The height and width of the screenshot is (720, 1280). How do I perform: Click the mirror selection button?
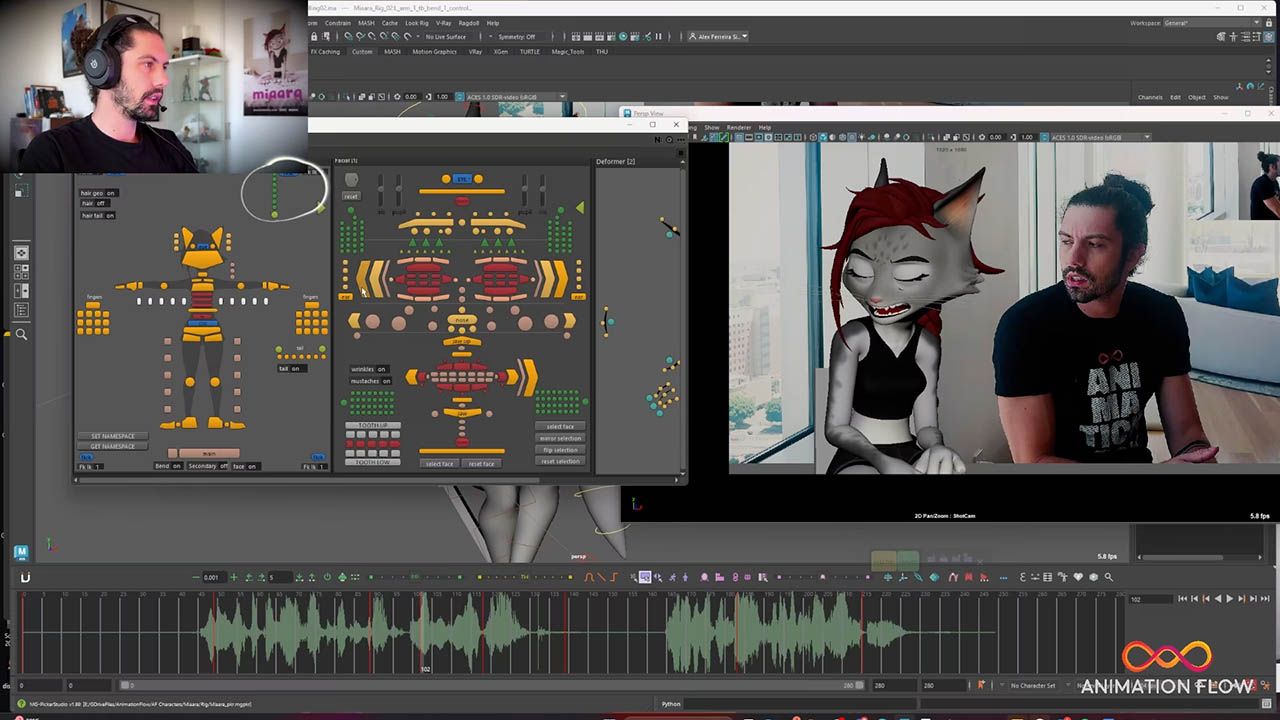pyautogui.click(x=560, y=438)
